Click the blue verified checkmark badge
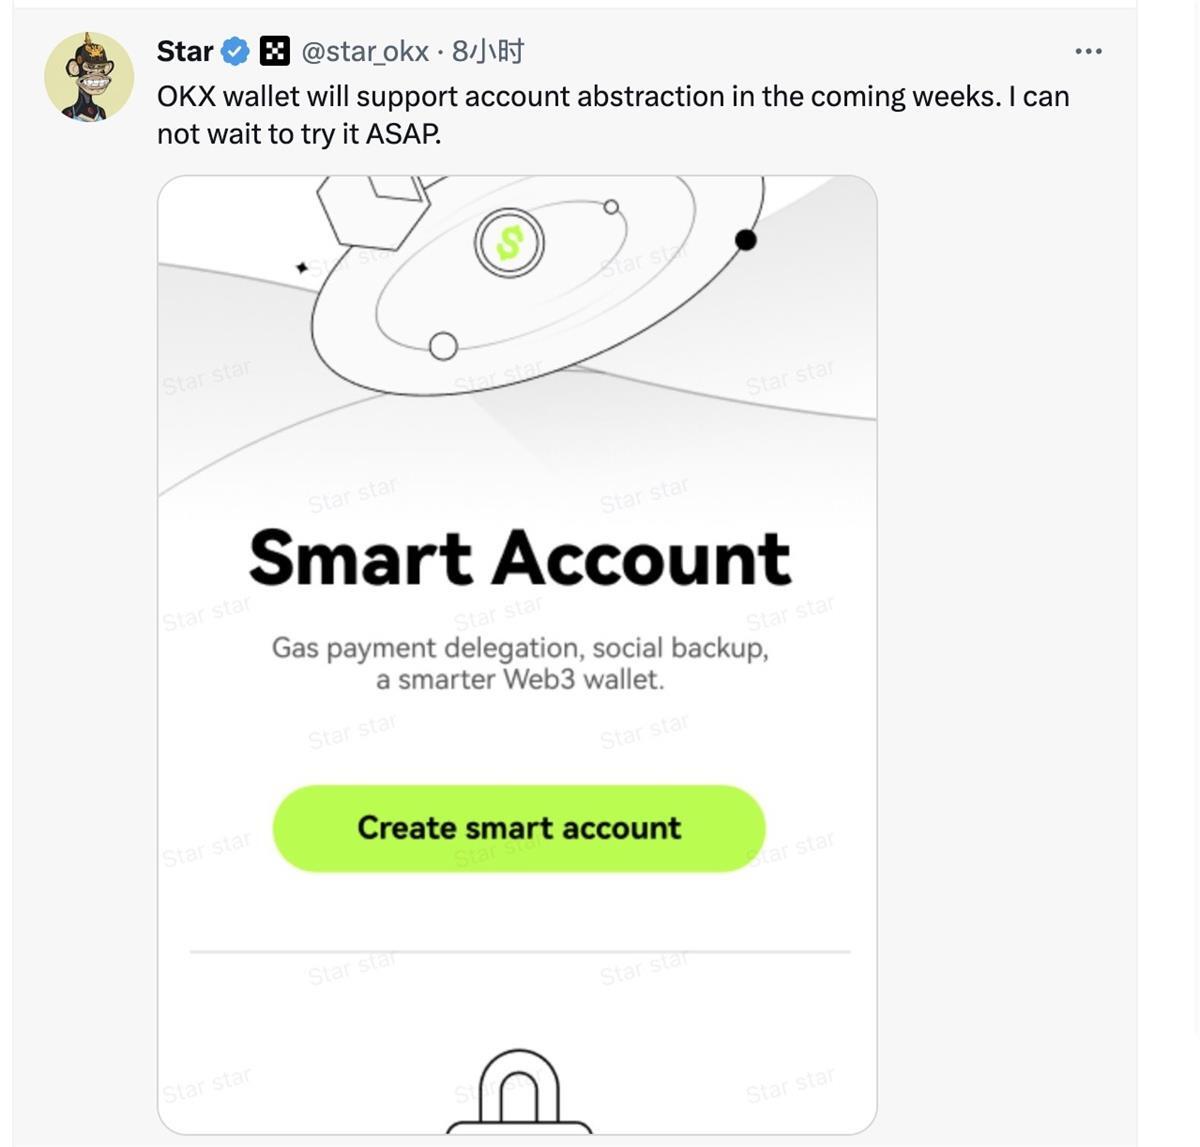The image size is (1200, 1147). 235,51
